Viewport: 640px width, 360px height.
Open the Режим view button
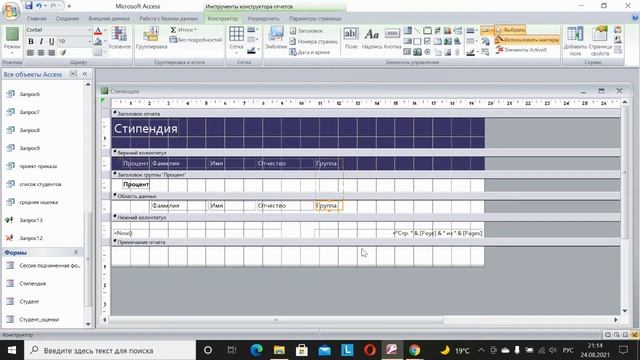(12, 40)
